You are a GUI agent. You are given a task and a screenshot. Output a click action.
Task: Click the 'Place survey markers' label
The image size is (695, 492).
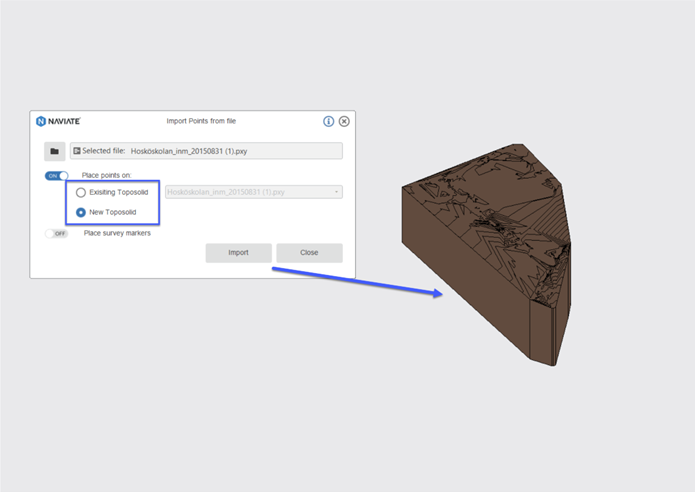(x=117, y=233)
